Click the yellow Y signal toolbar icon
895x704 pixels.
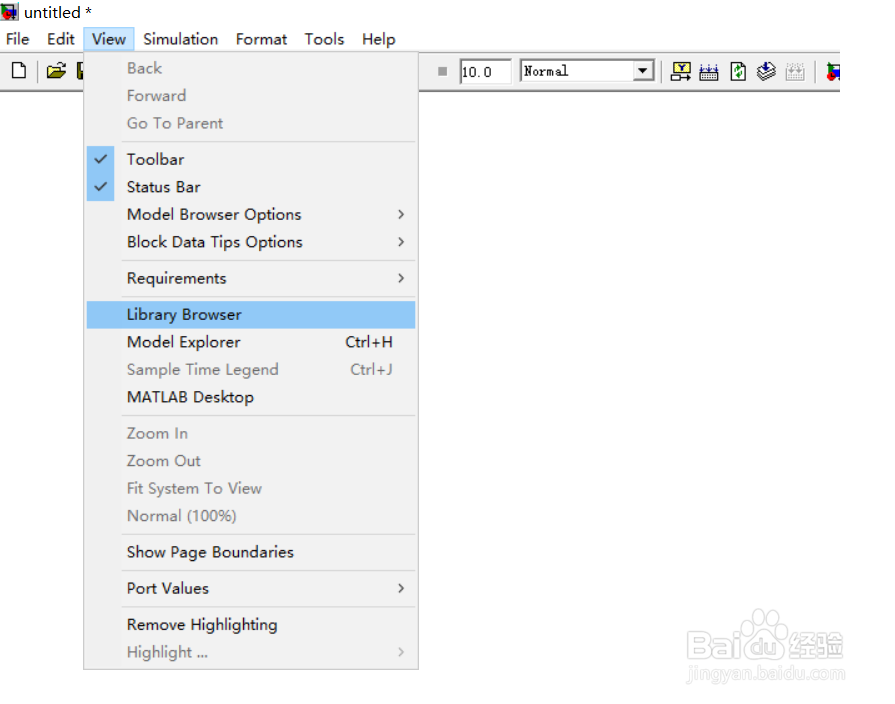point(680,71)
